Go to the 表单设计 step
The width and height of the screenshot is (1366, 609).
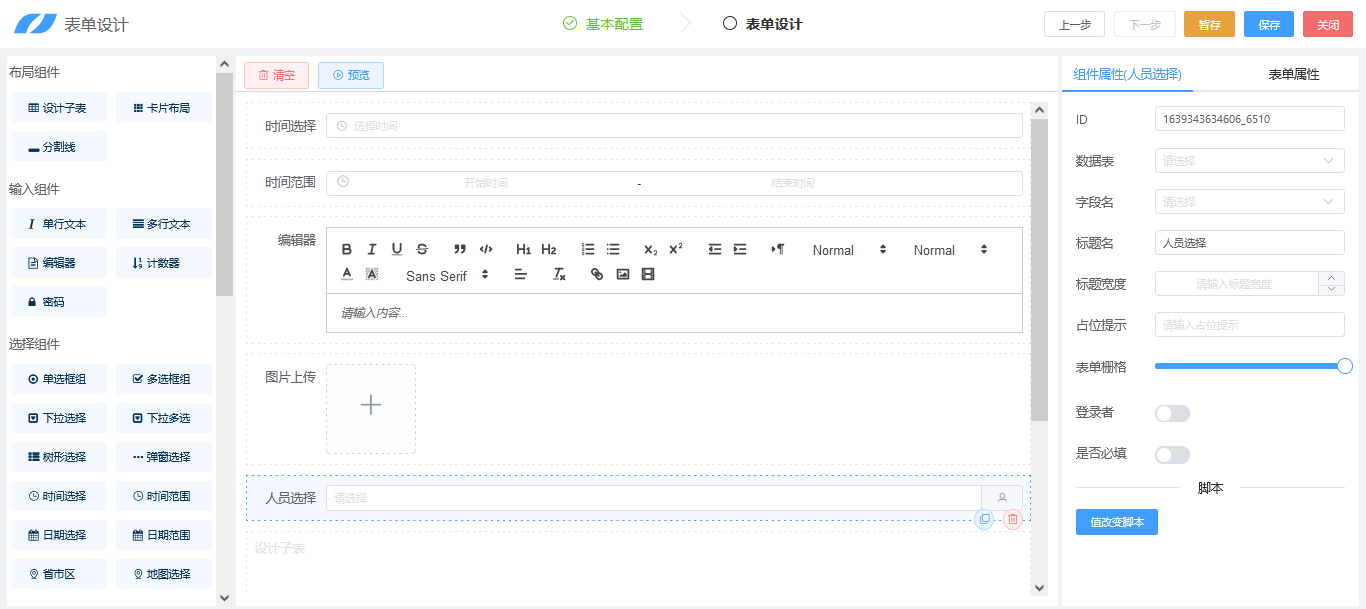763,24
